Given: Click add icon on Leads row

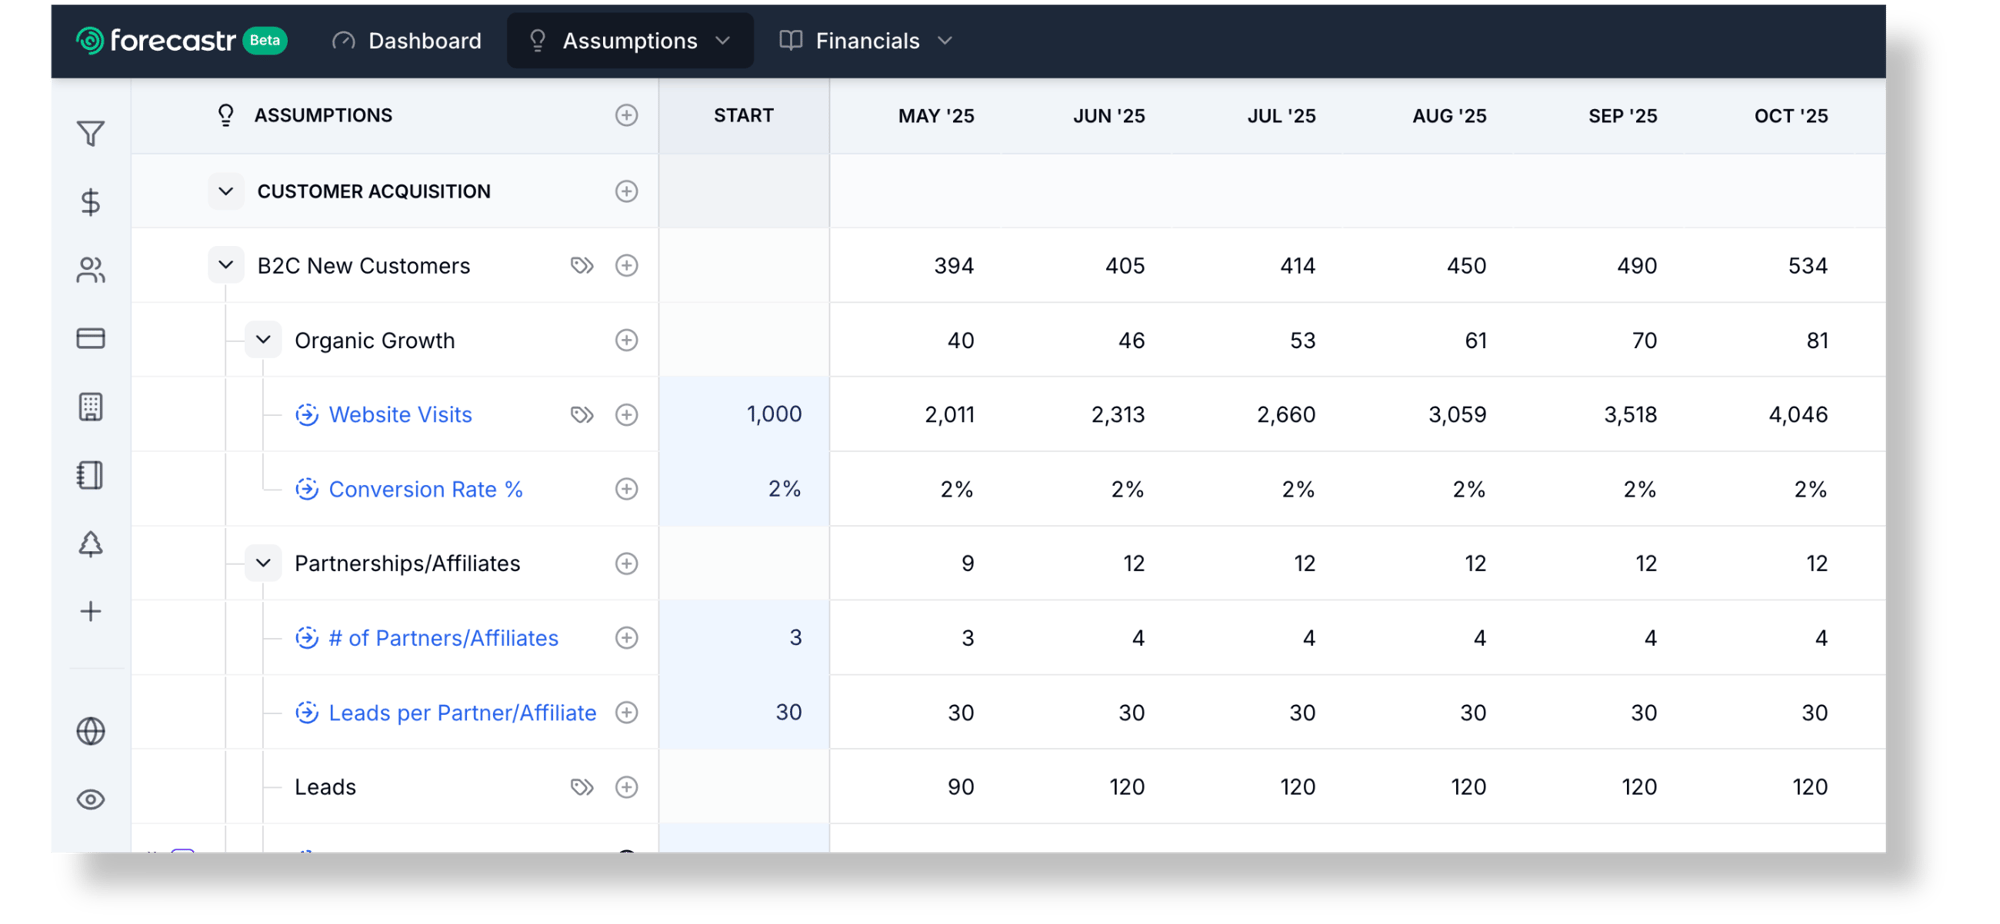Looking at the screenshot, I should coord(627,787).
